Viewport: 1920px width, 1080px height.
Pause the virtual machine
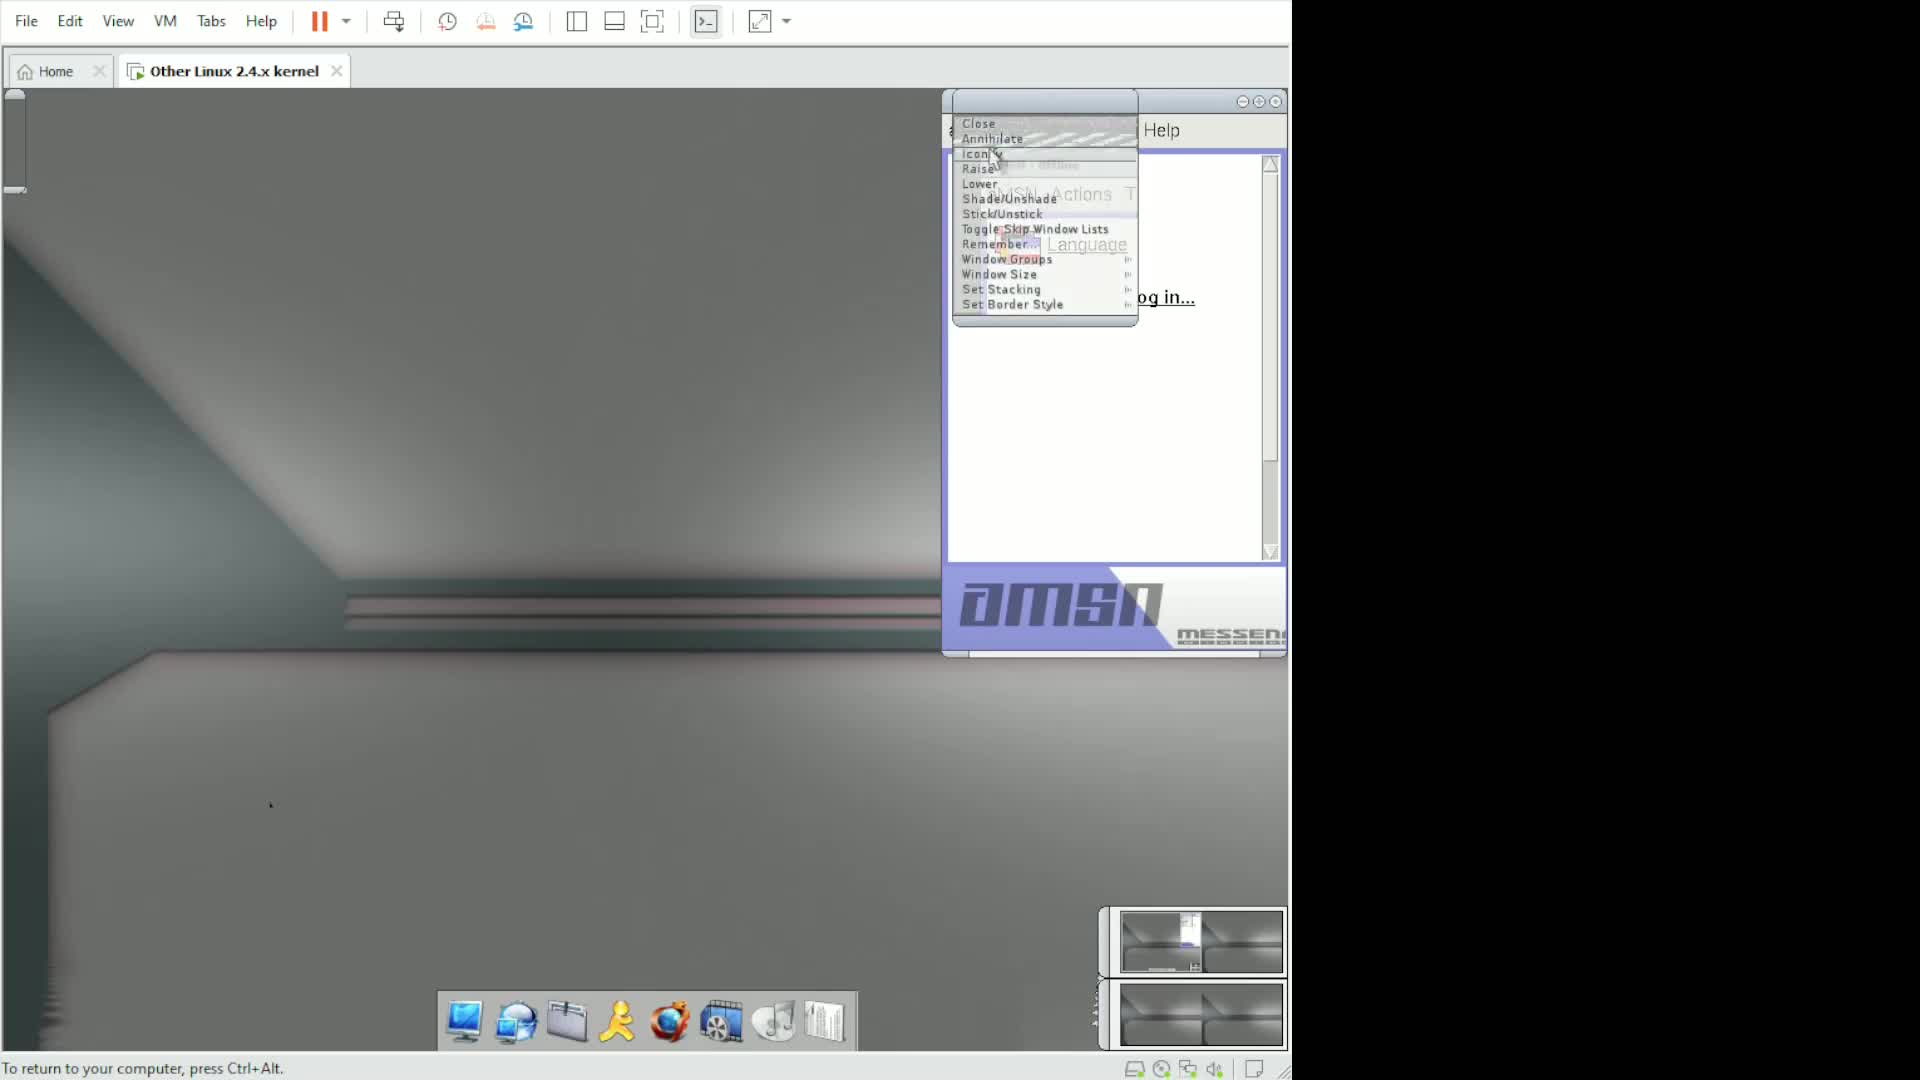click(320, 21)
